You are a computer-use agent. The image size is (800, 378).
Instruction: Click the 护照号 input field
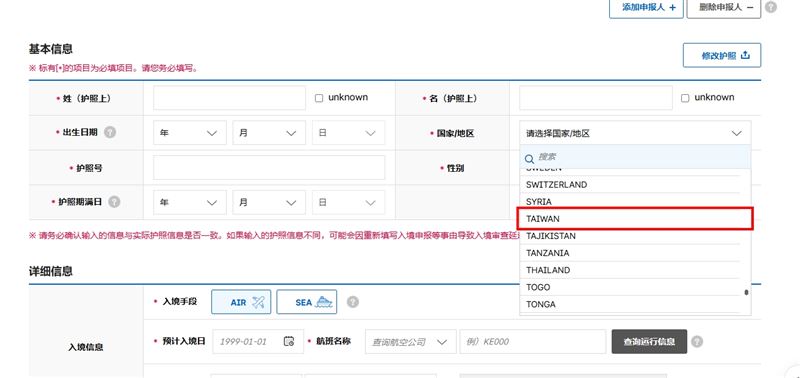pyautogui.click(x=269, y=168)
